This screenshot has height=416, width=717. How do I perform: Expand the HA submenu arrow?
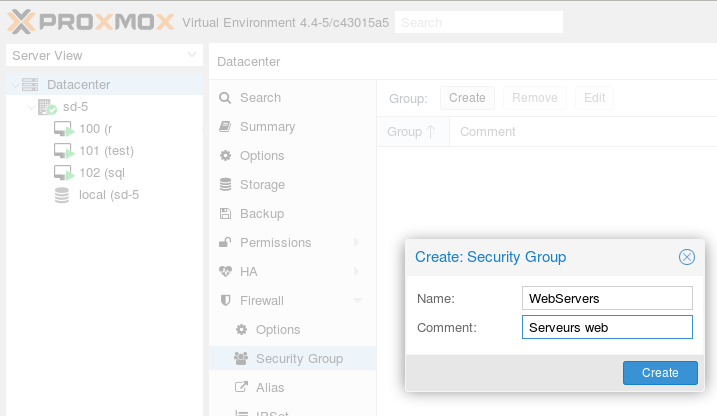tap(357, 272)
